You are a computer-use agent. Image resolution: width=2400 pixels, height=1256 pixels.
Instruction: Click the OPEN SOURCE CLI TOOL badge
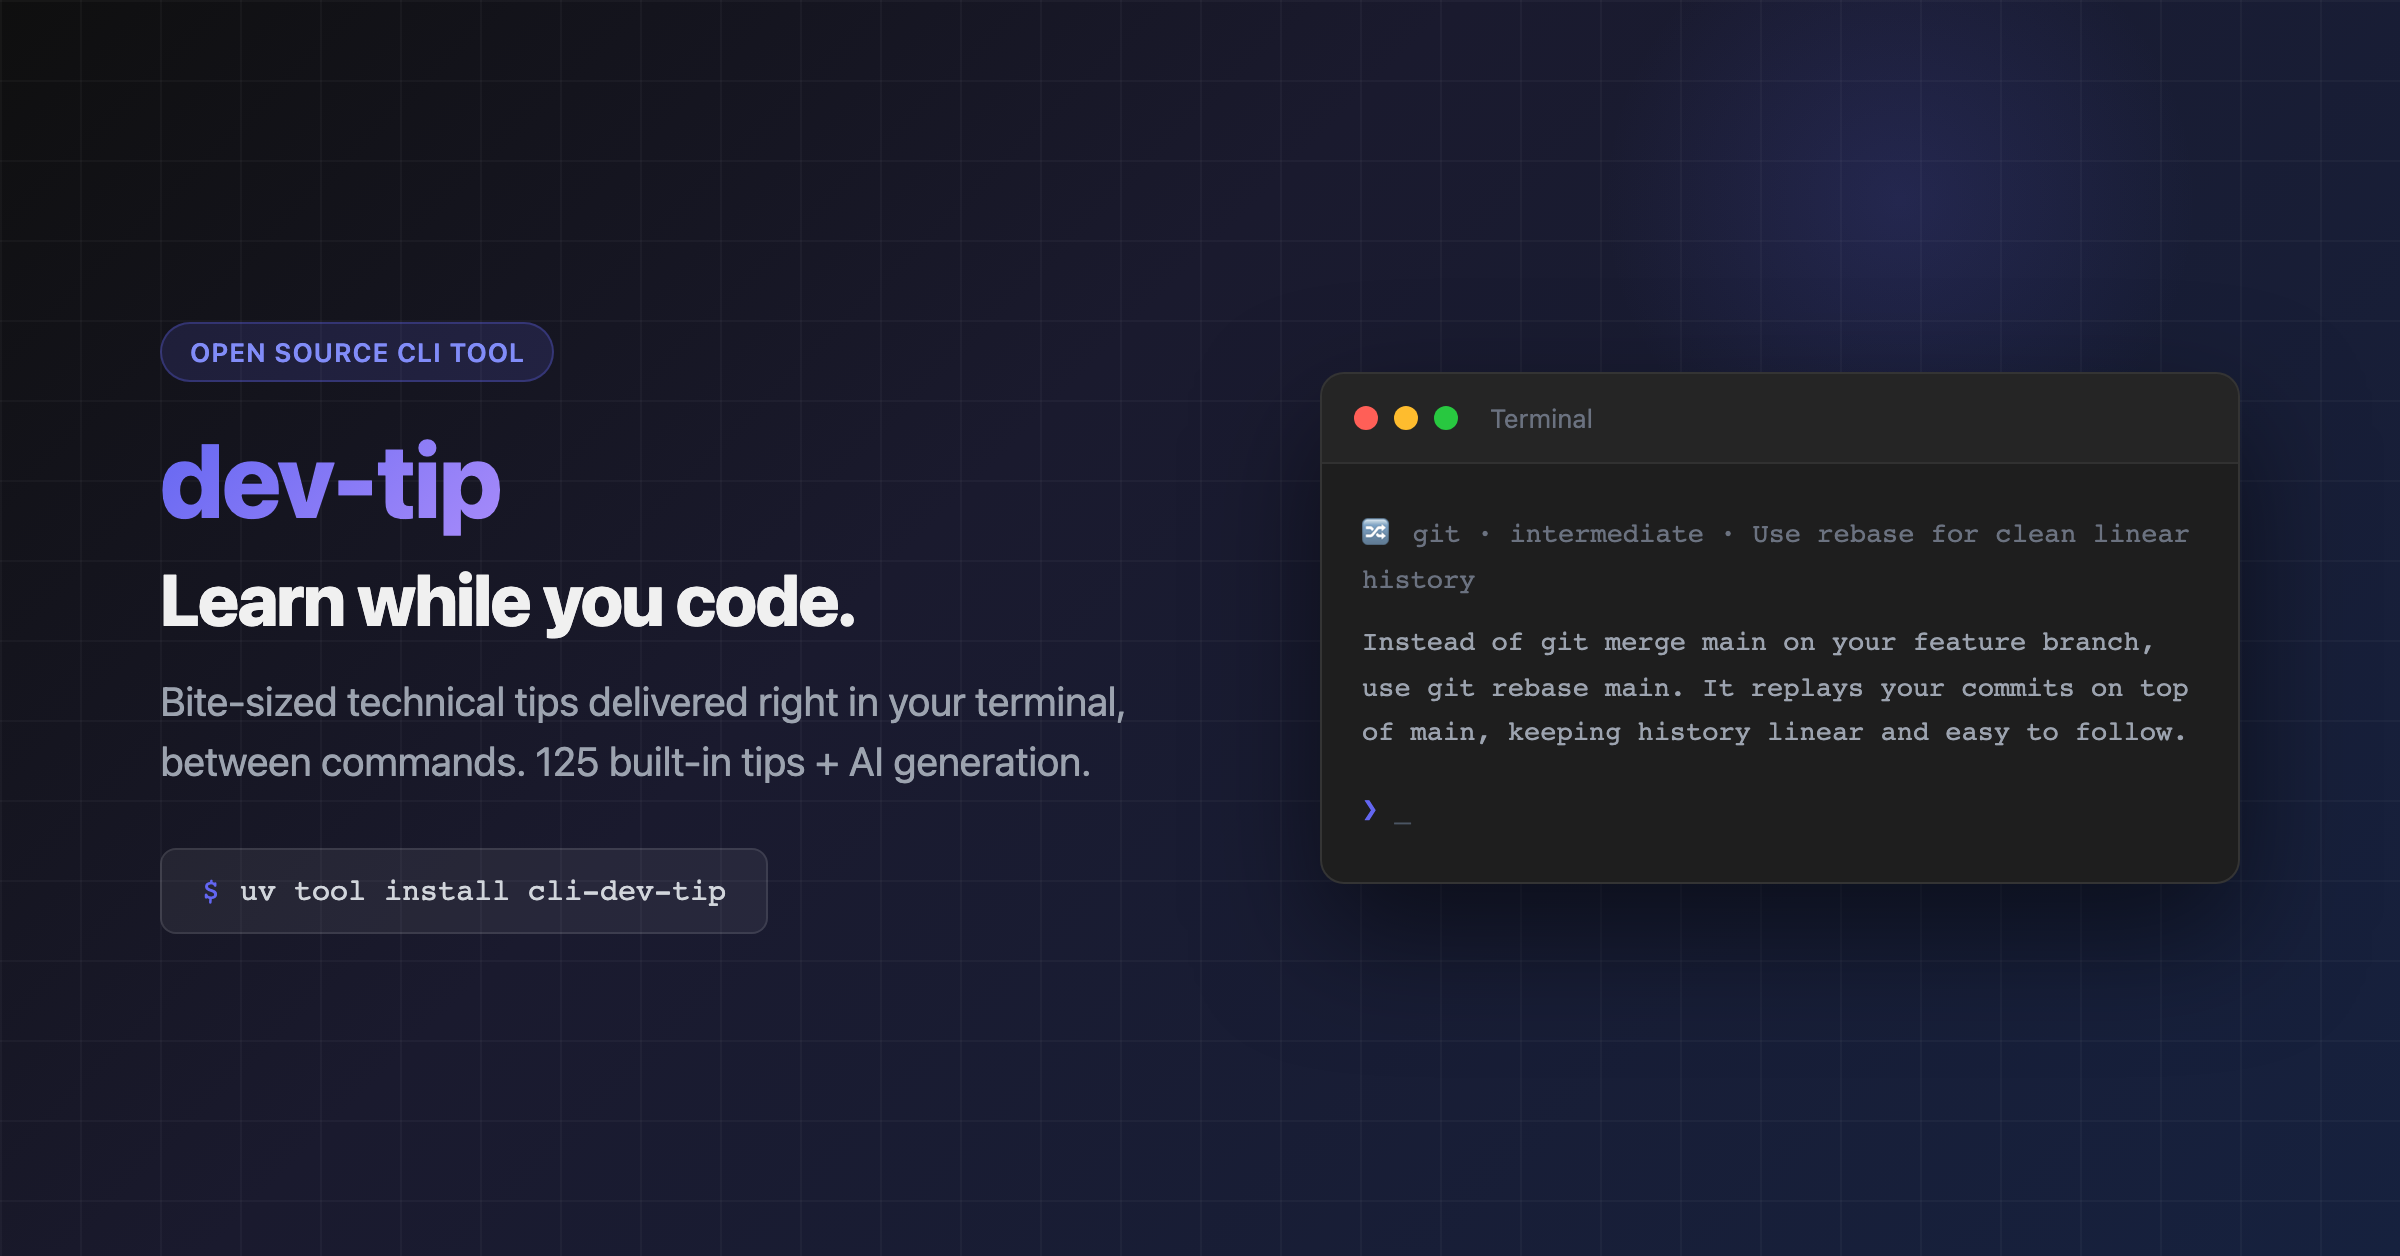357,352
